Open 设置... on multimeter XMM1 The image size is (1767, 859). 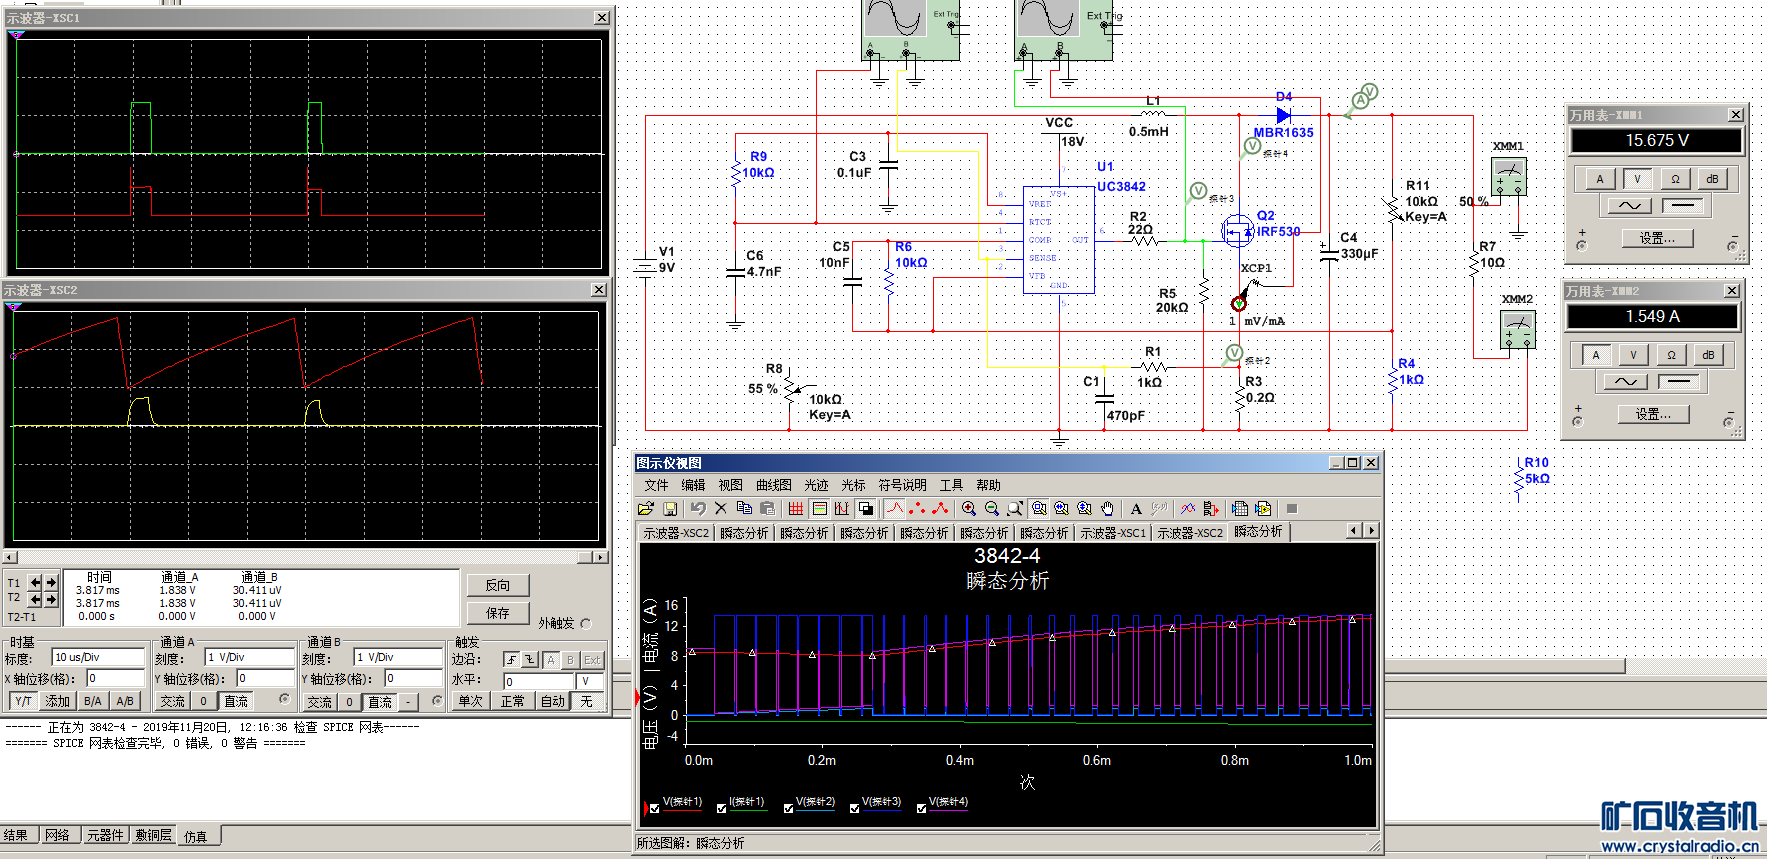tap(1656, 238)
